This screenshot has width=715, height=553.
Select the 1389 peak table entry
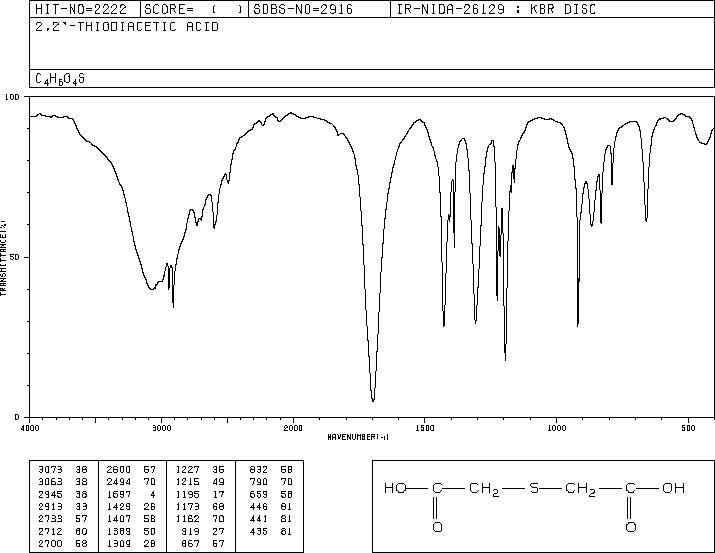pyautogui.click(x=119, y=531)
